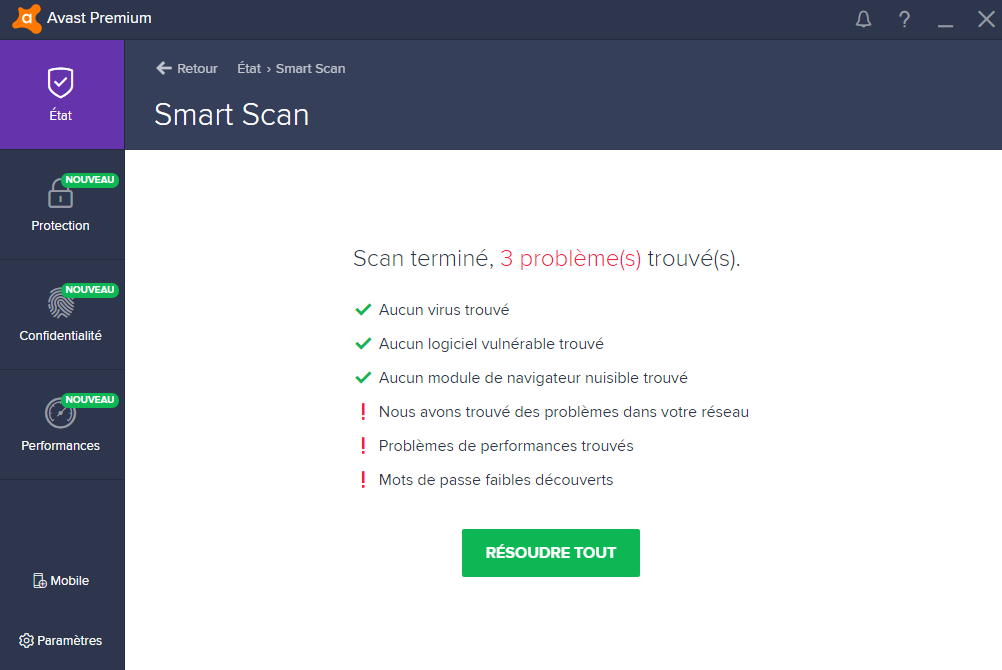Select the Protection sidebar label
Screen dimensions: 1002x670
point(60,226)
